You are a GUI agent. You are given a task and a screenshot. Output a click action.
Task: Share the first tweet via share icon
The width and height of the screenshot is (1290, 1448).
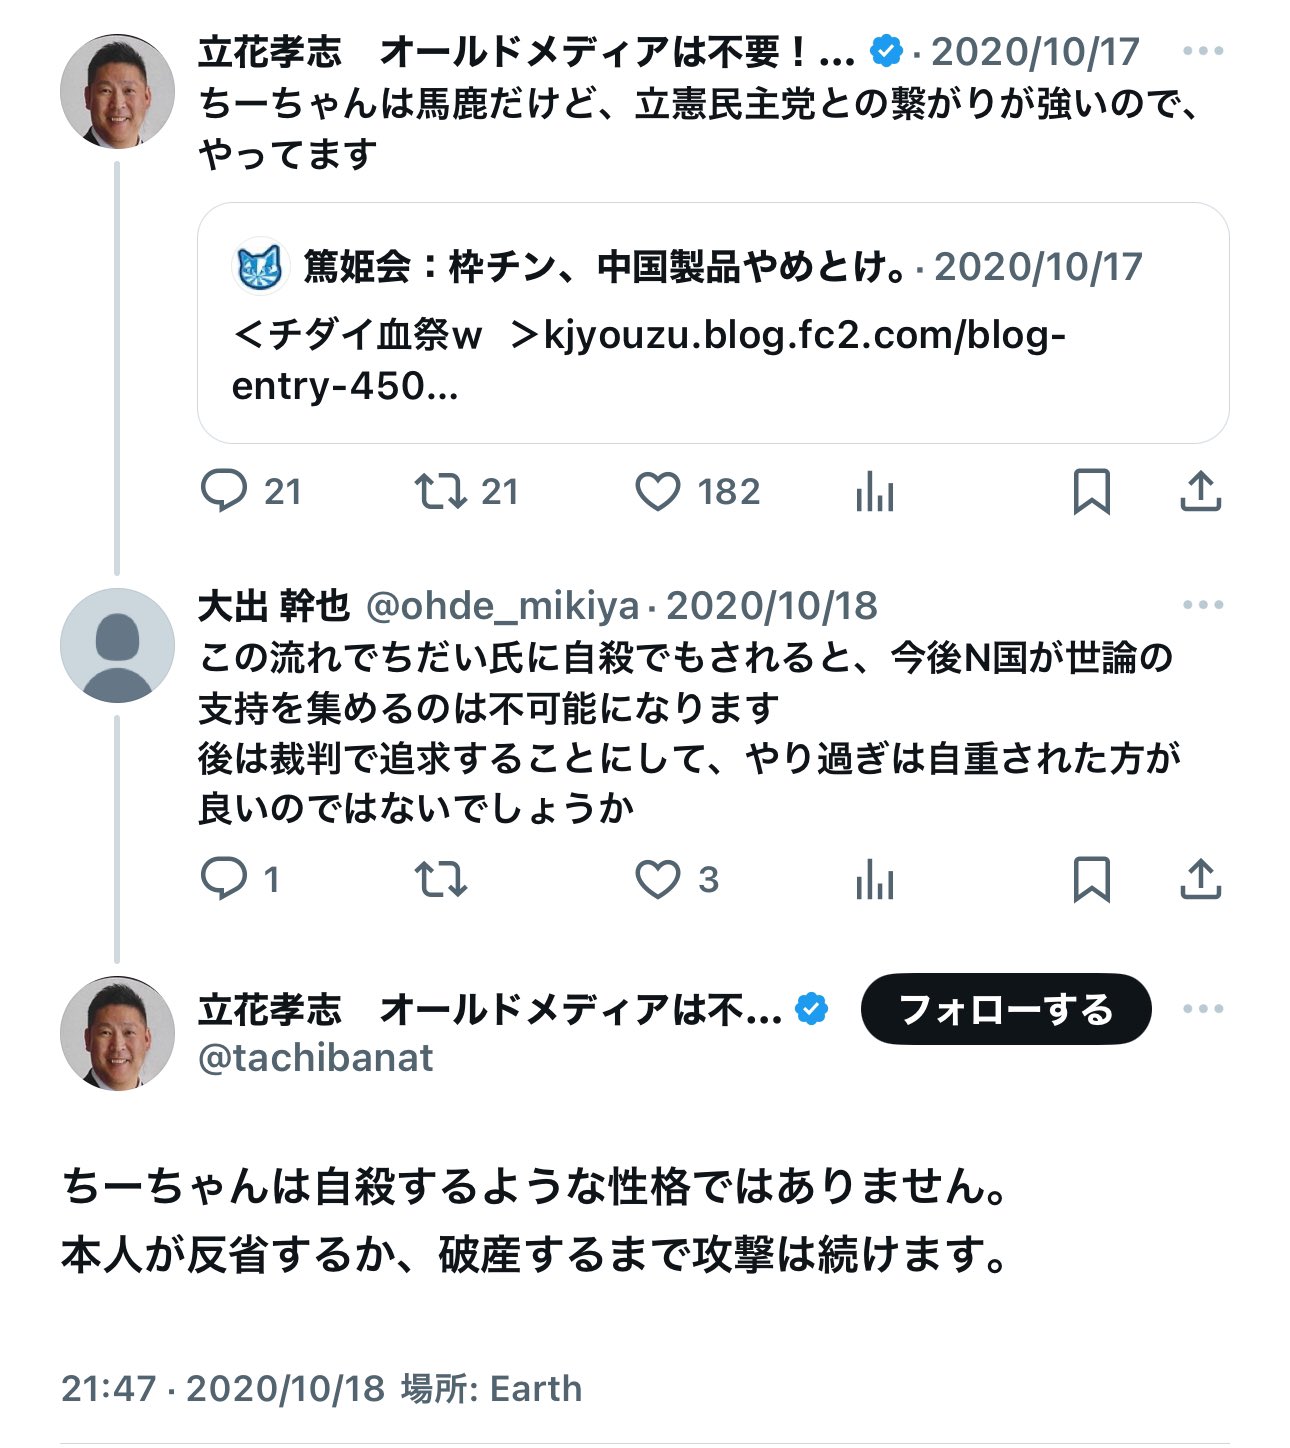1200,492
